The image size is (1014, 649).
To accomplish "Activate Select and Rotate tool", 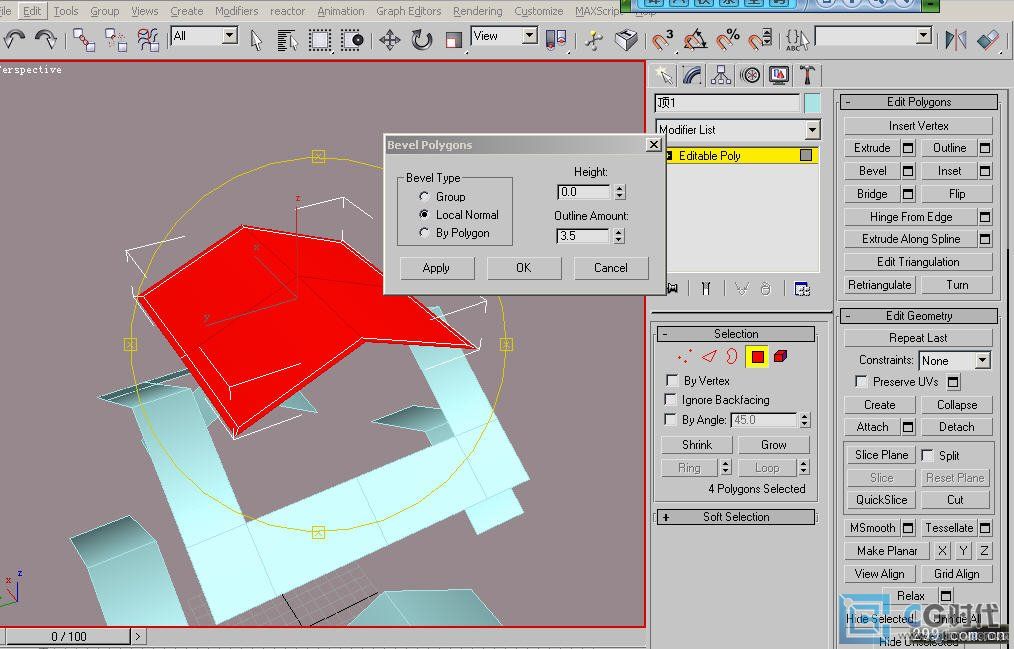I will coord(422,40).
